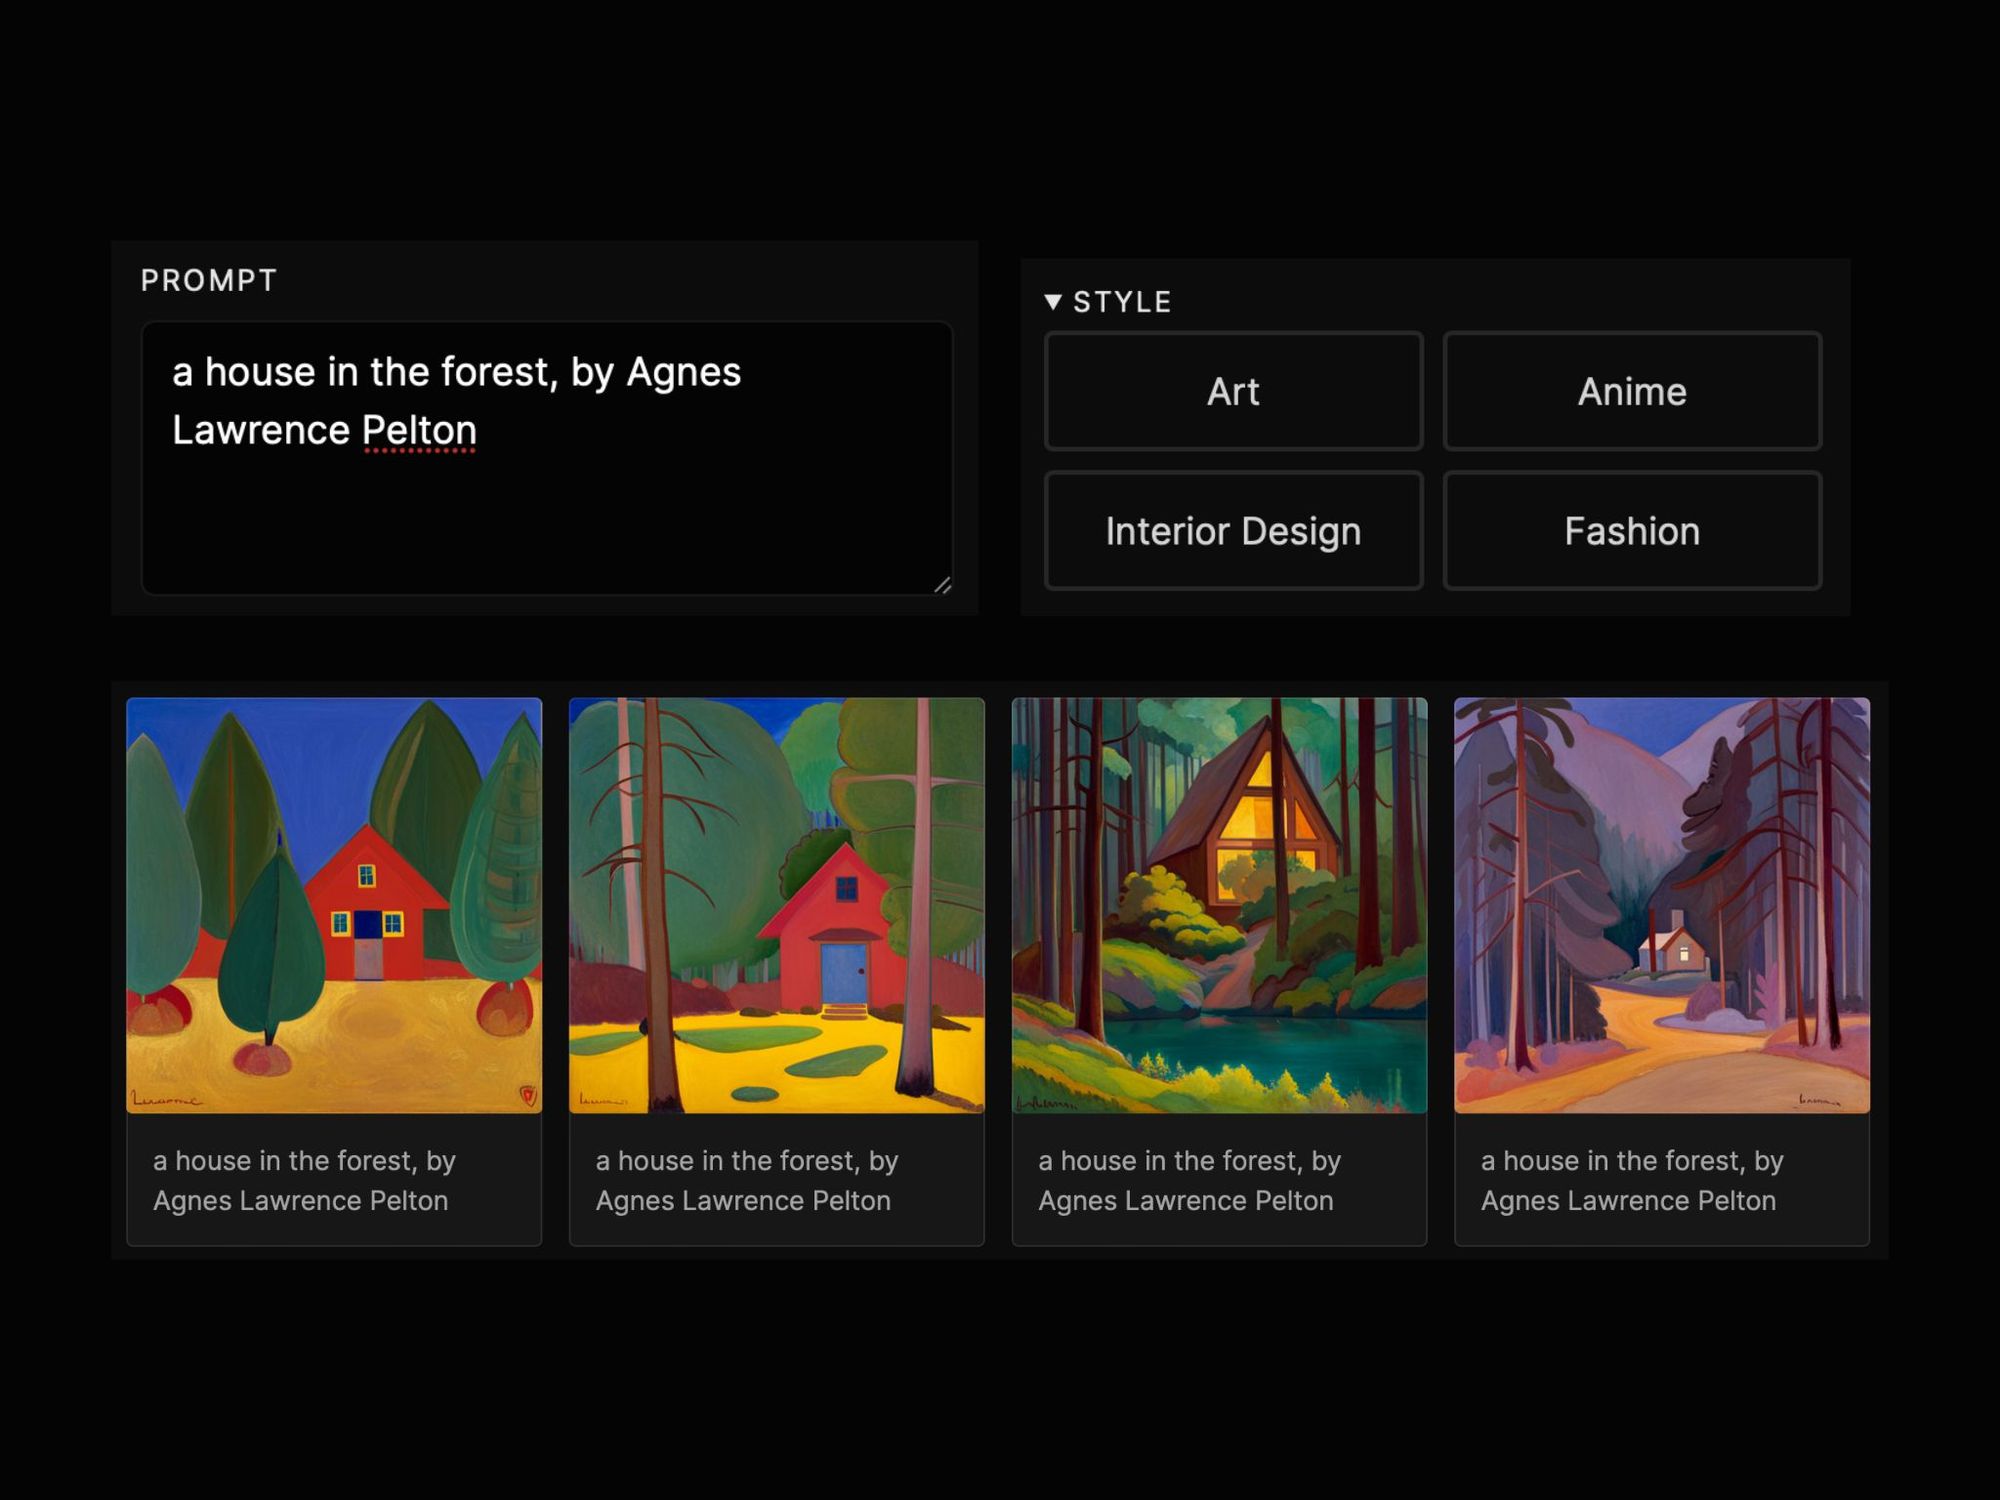Click red shield emblem on first painting

[528, 1095]
